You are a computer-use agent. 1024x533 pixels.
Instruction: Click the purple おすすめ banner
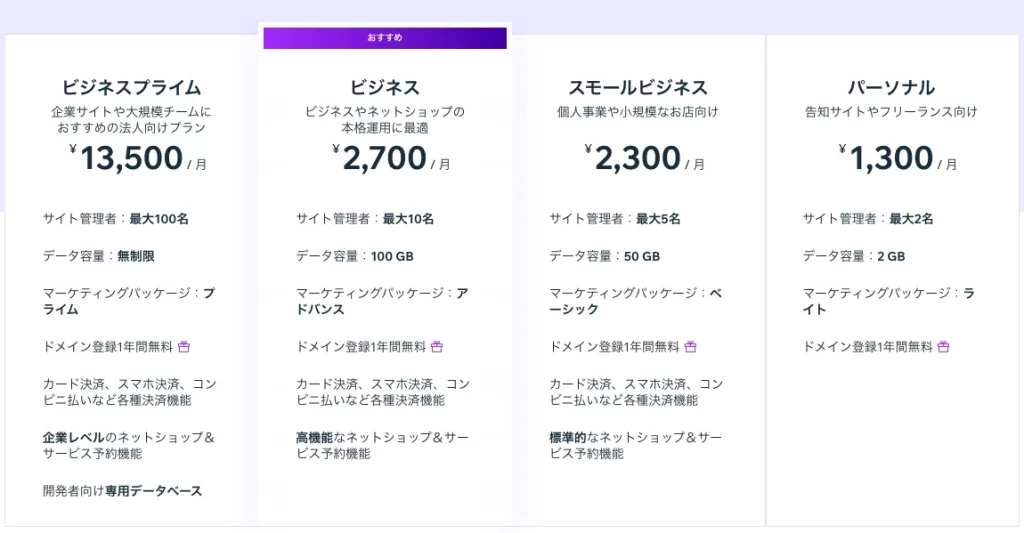click(x=385, y=38)
